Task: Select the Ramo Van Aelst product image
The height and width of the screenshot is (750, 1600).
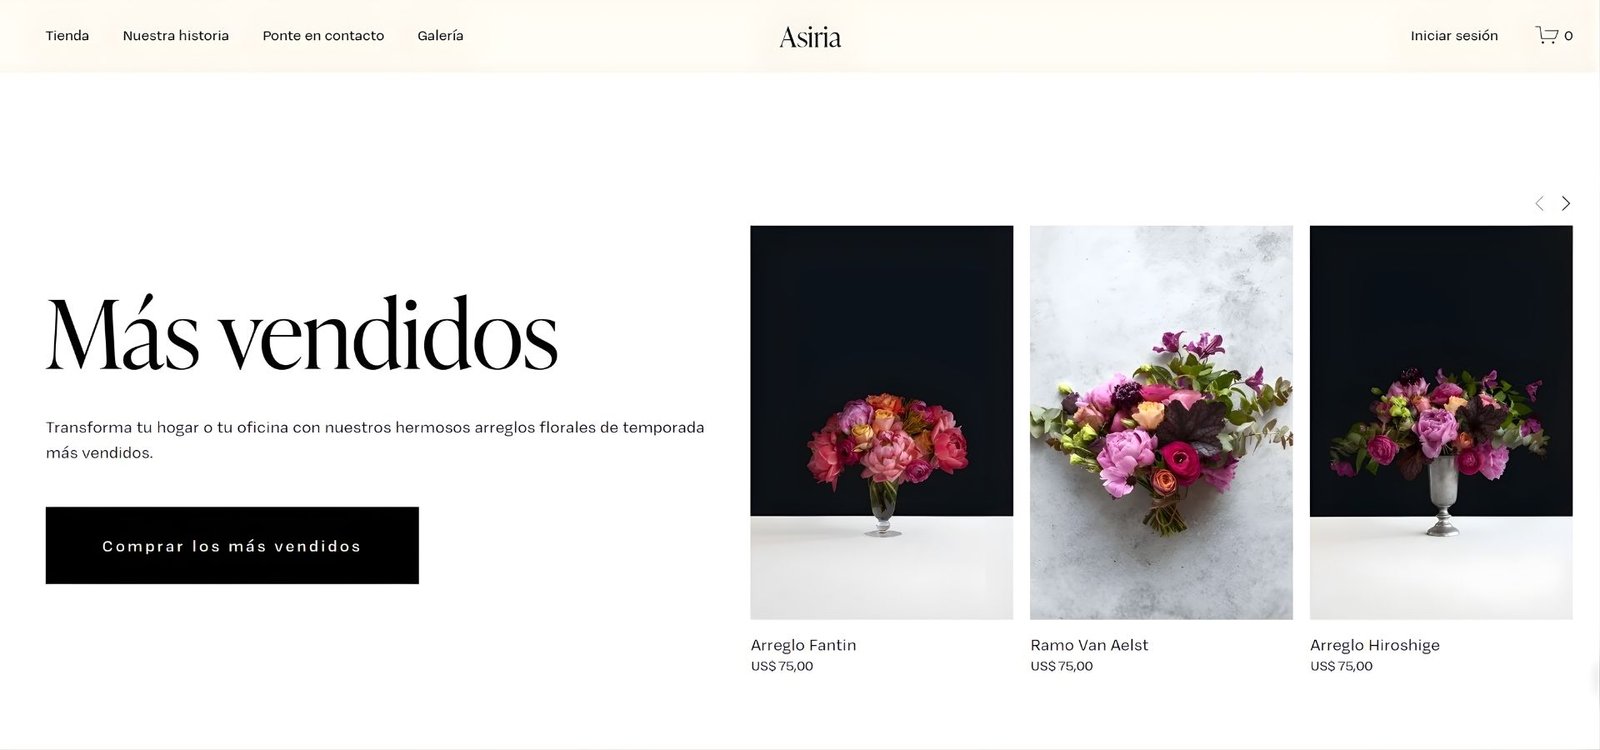Action: pyautogui.click(x=1161, y=421)
